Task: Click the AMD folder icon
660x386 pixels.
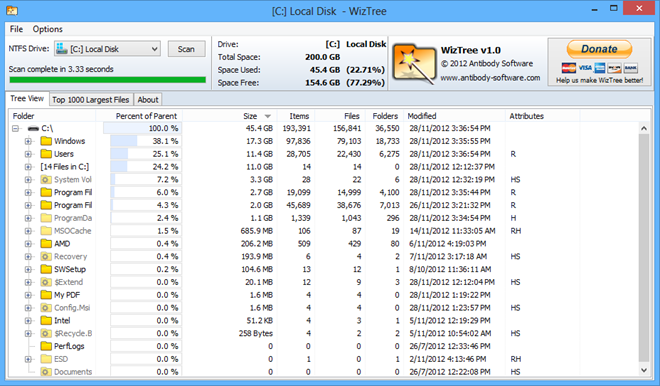Action: (x=46, y=244)
